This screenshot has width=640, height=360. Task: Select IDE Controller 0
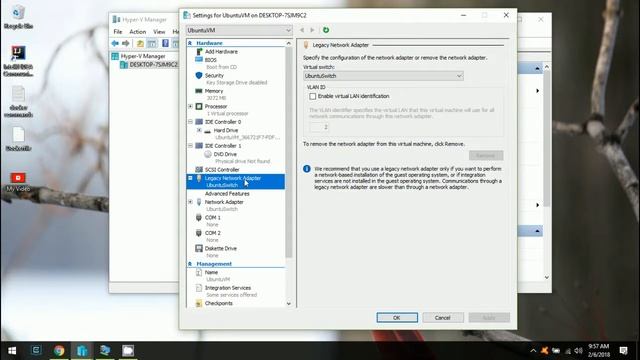[x=222, y=122]
